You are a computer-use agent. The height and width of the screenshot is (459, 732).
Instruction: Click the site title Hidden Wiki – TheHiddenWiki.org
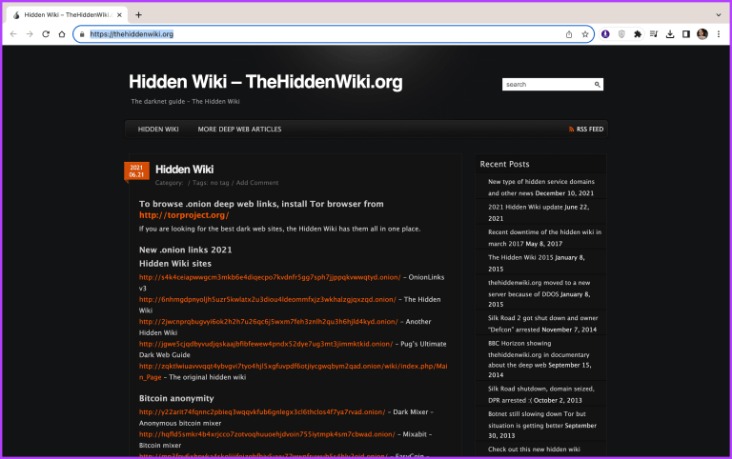266,82
